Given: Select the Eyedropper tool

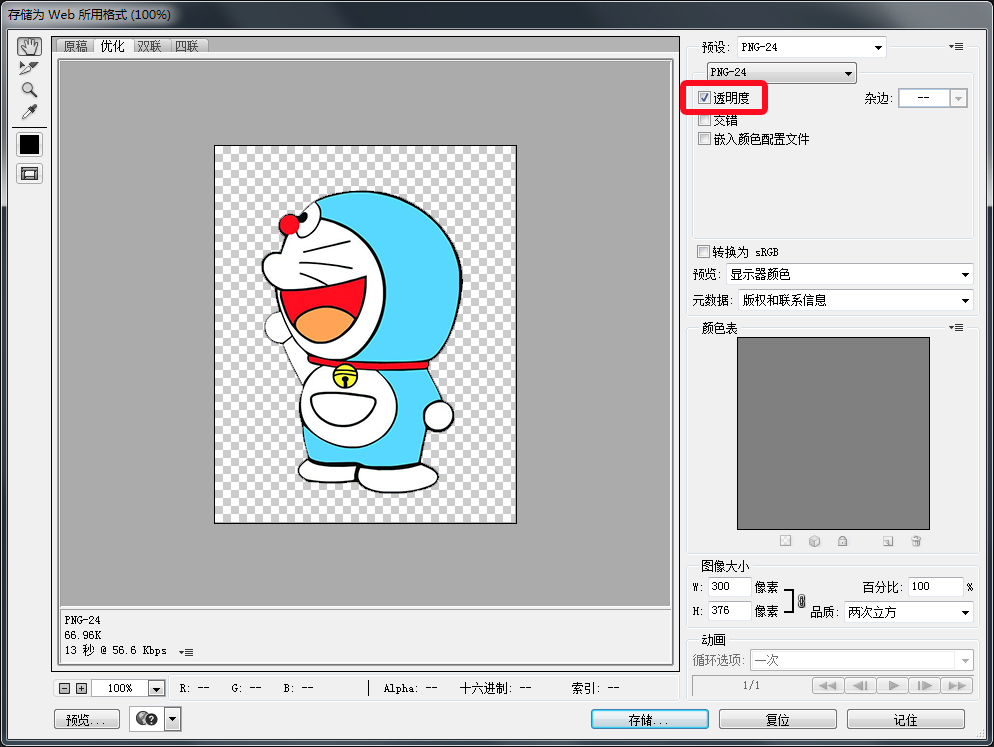Looking at the screenshot, I should pyautogui.click(x=29, y=112).
